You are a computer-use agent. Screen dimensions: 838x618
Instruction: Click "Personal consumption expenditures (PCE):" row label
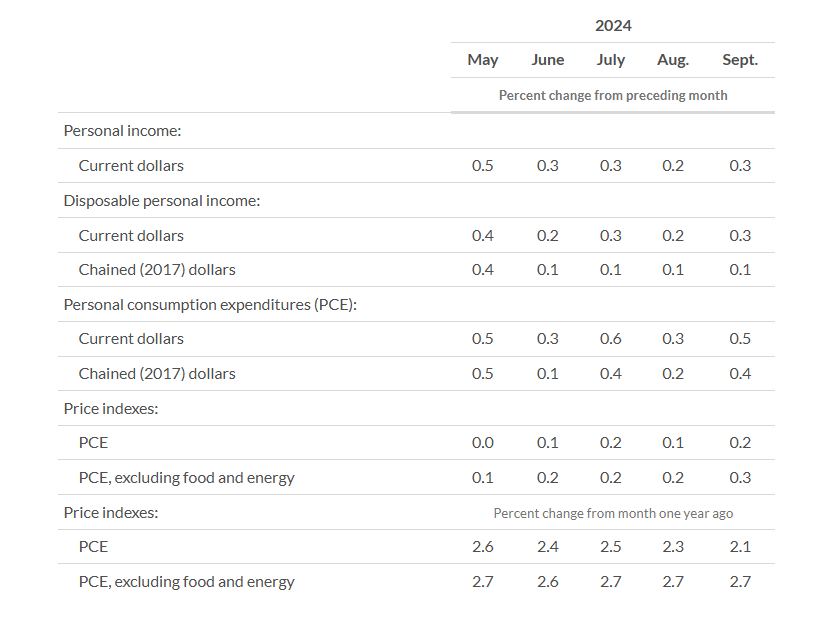pyautogui.click(x=210, y=304)
